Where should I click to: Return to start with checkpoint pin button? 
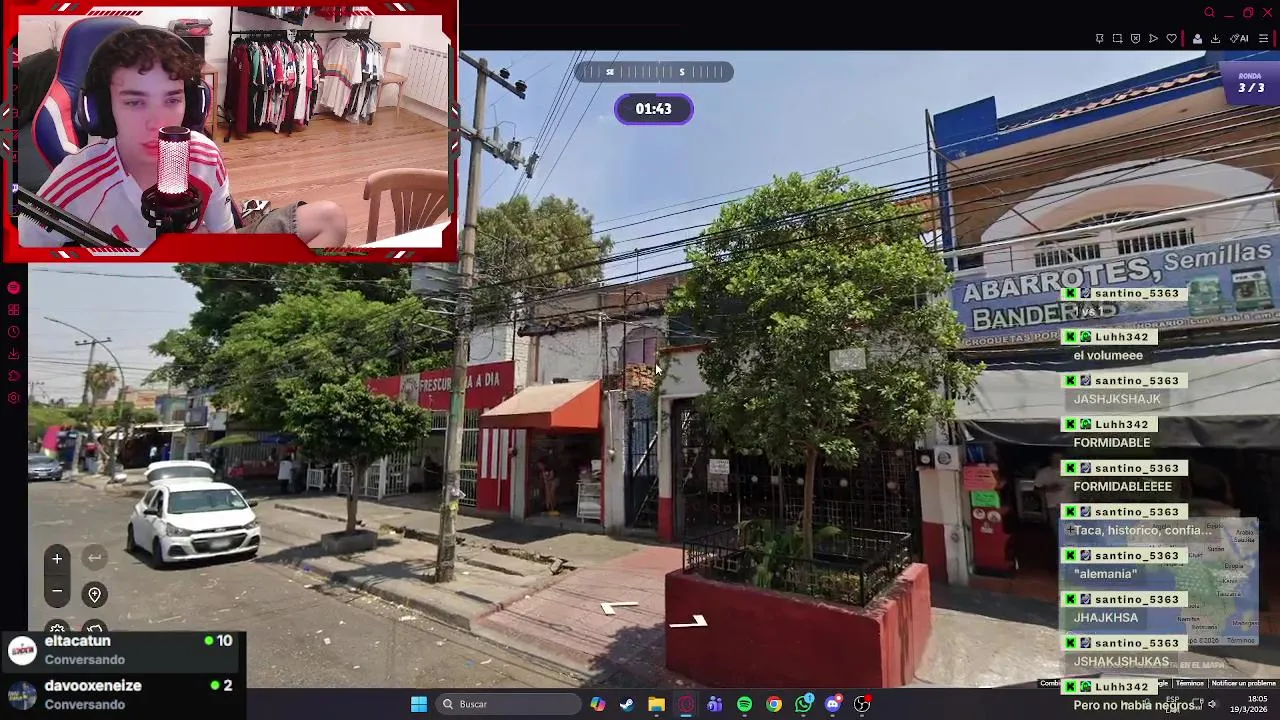pyautogui.click(x=94, y=595)
